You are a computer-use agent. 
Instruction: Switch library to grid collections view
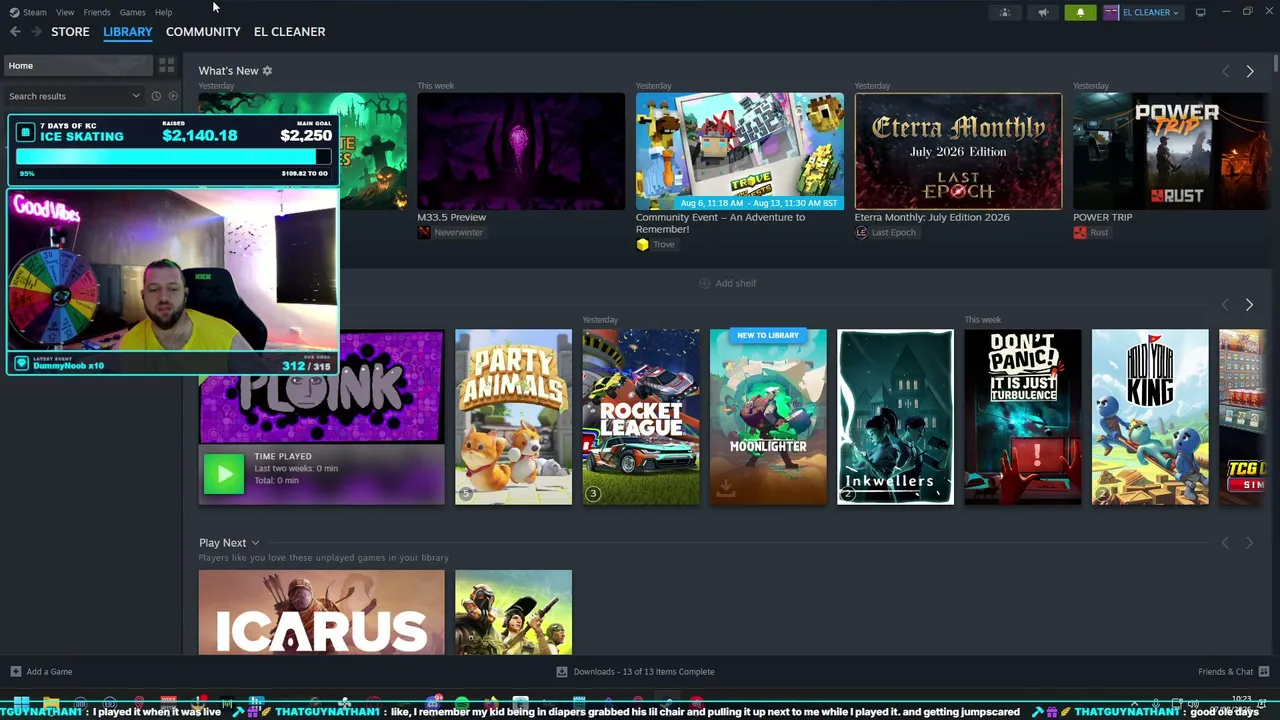click(x=166, y=65)
